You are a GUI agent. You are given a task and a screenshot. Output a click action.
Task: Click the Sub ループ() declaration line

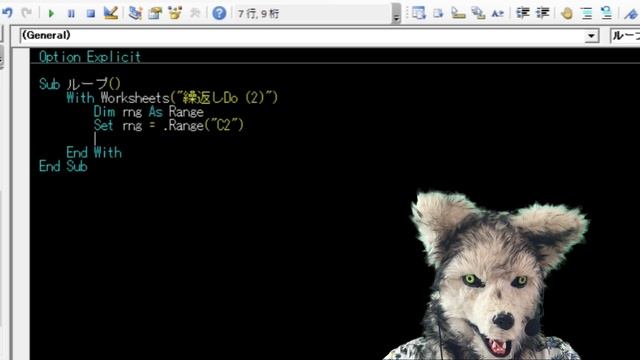coord(80,84)
